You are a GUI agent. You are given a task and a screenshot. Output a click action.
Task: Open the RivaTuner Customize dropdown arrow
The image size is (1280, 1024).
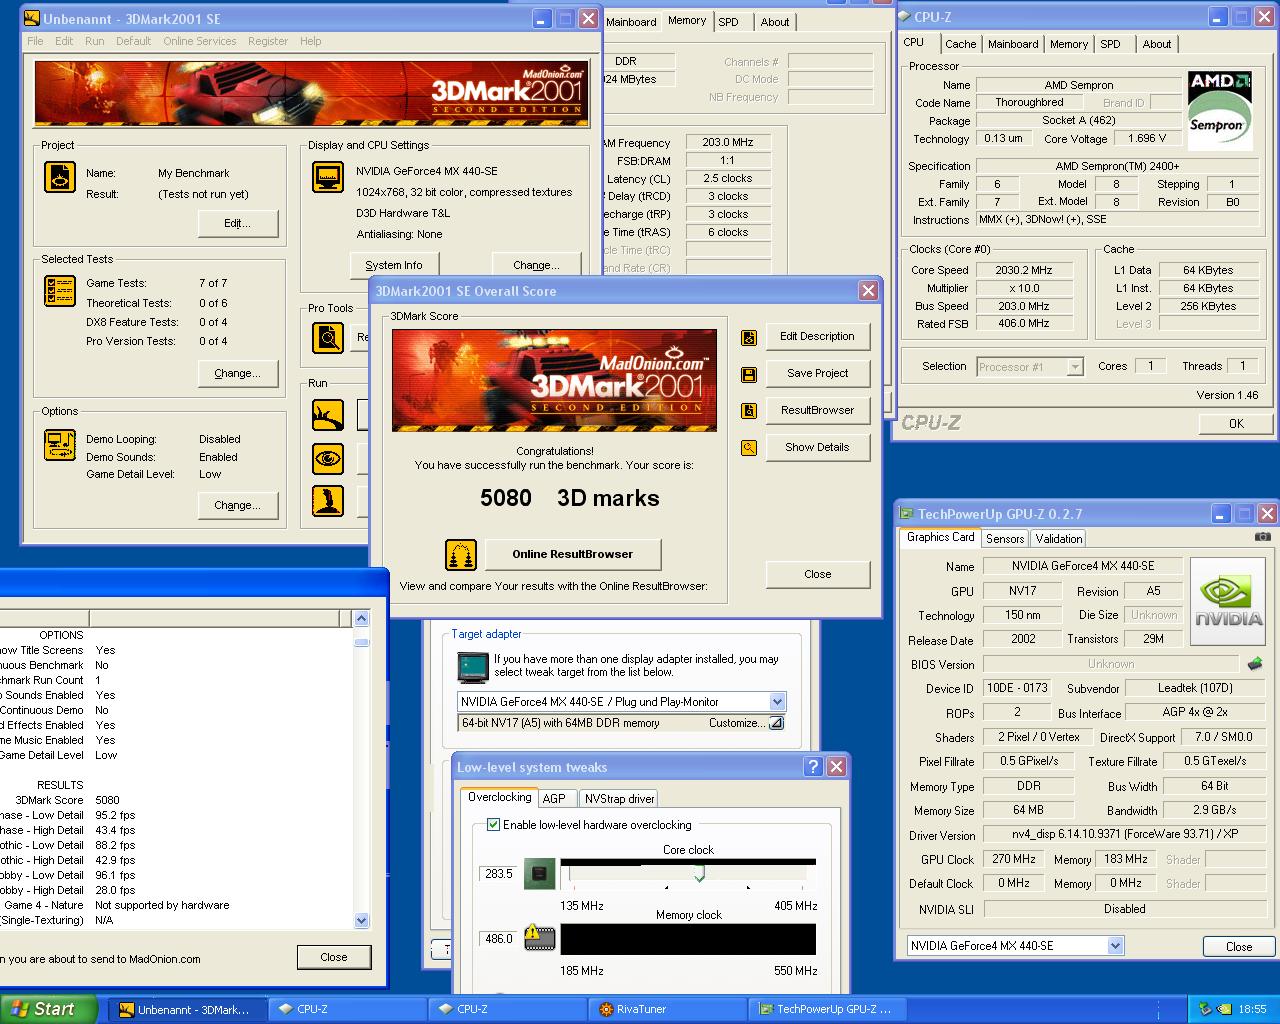click(776, 723)
